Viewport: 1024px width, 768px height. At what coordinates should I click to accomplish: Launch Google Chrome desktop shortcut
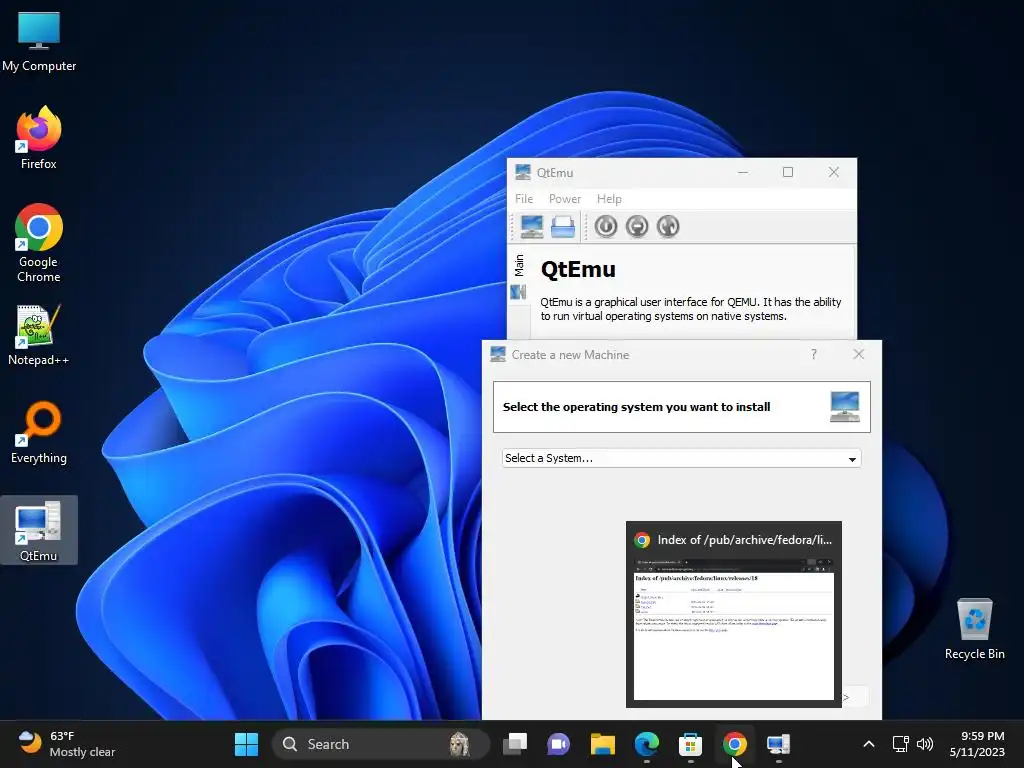[39, 243]
